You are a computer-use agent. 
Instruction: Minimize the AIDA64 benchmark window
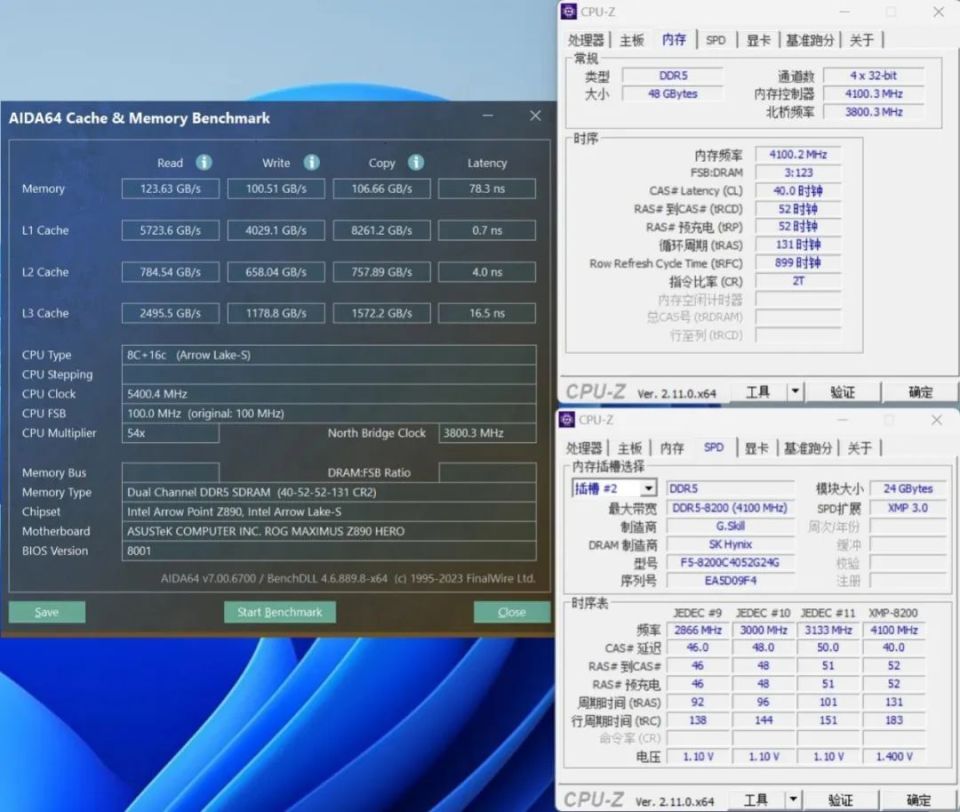pos(488,116)
